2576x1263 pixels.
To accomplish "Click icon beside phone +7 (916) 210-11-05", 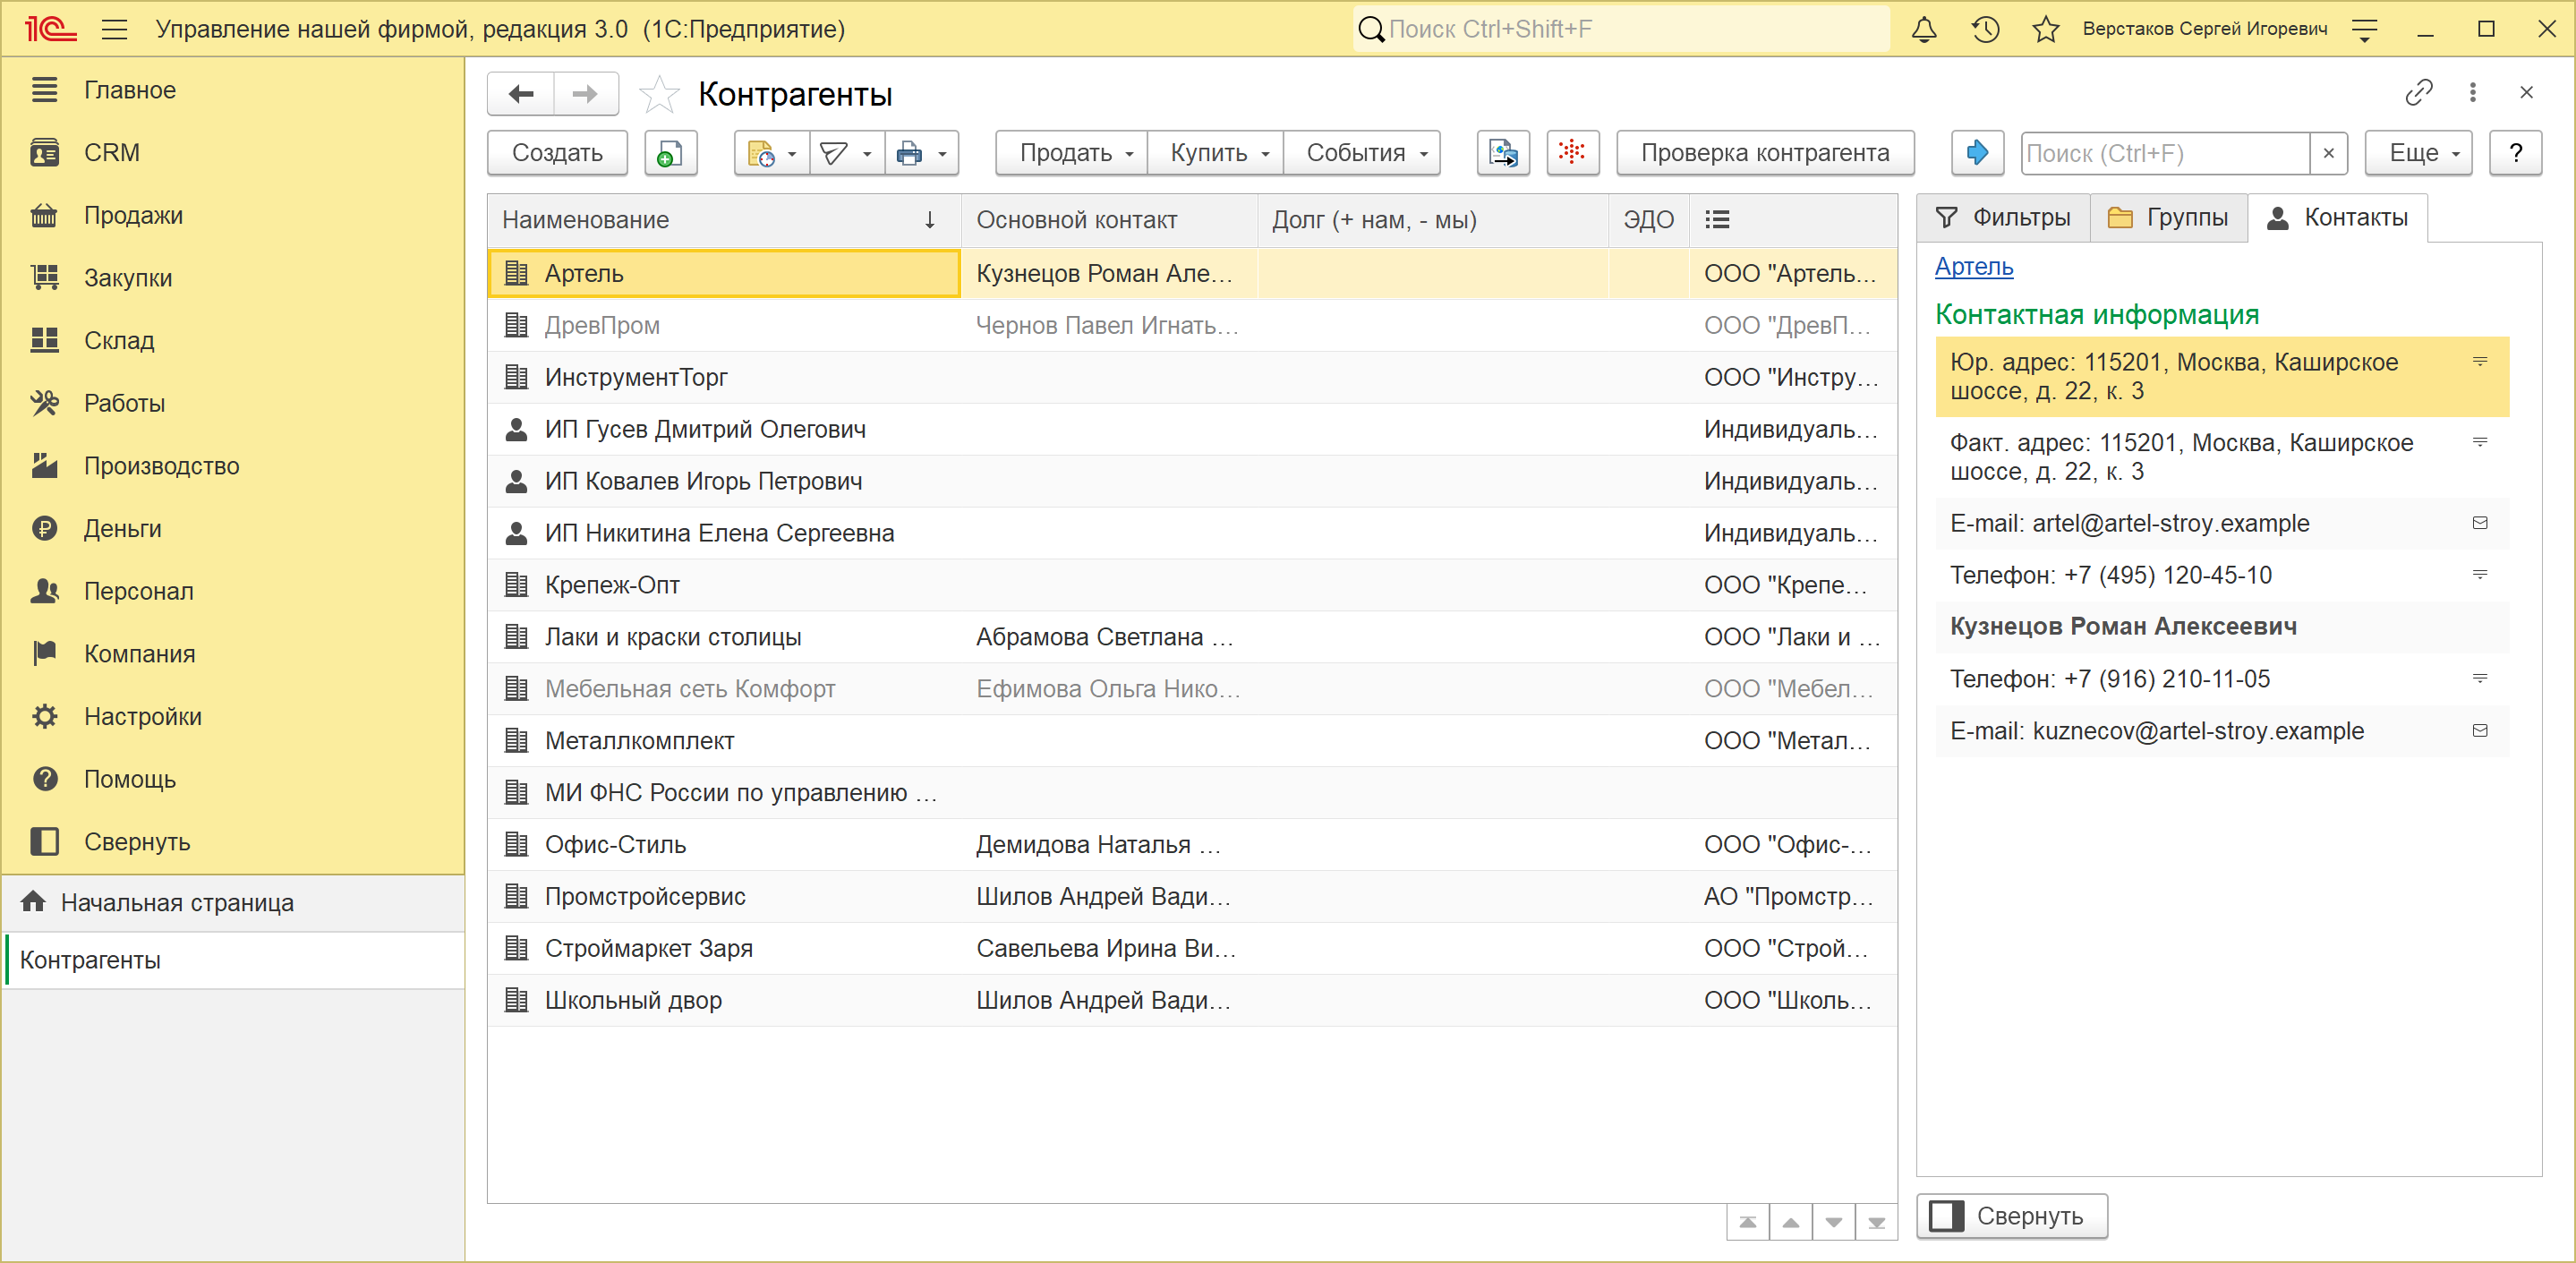I will (2480, 679).
